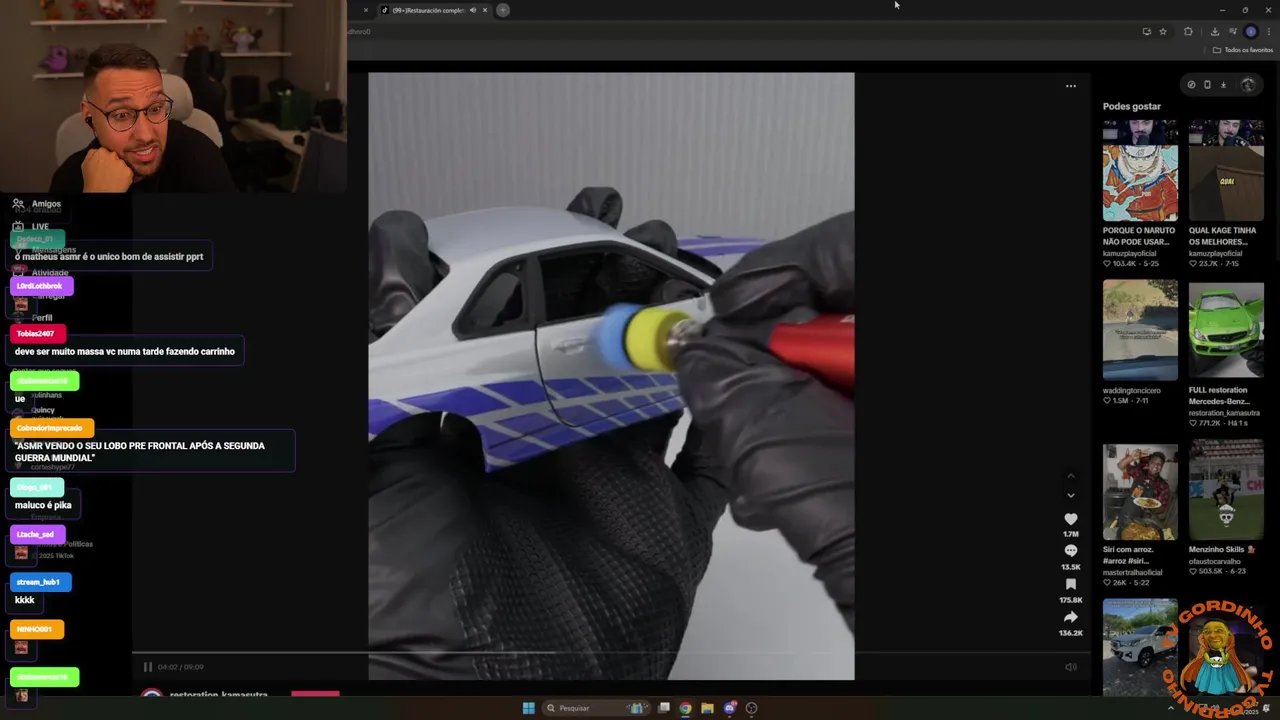This screenshot has height=720, width=1280.
Task: Click the red Follow button beside author
Action: coord(315,694)
